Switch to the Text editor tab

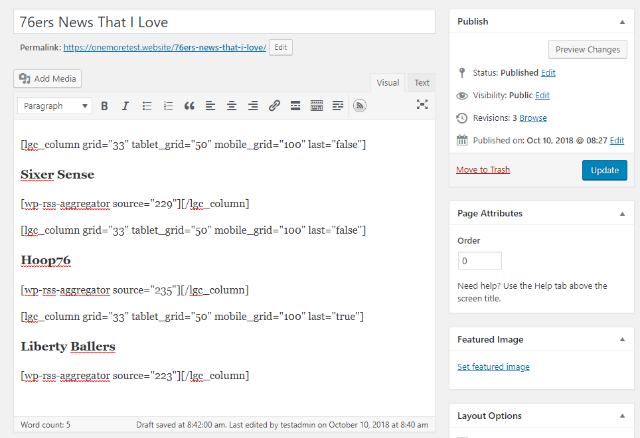tap(422, 83)
